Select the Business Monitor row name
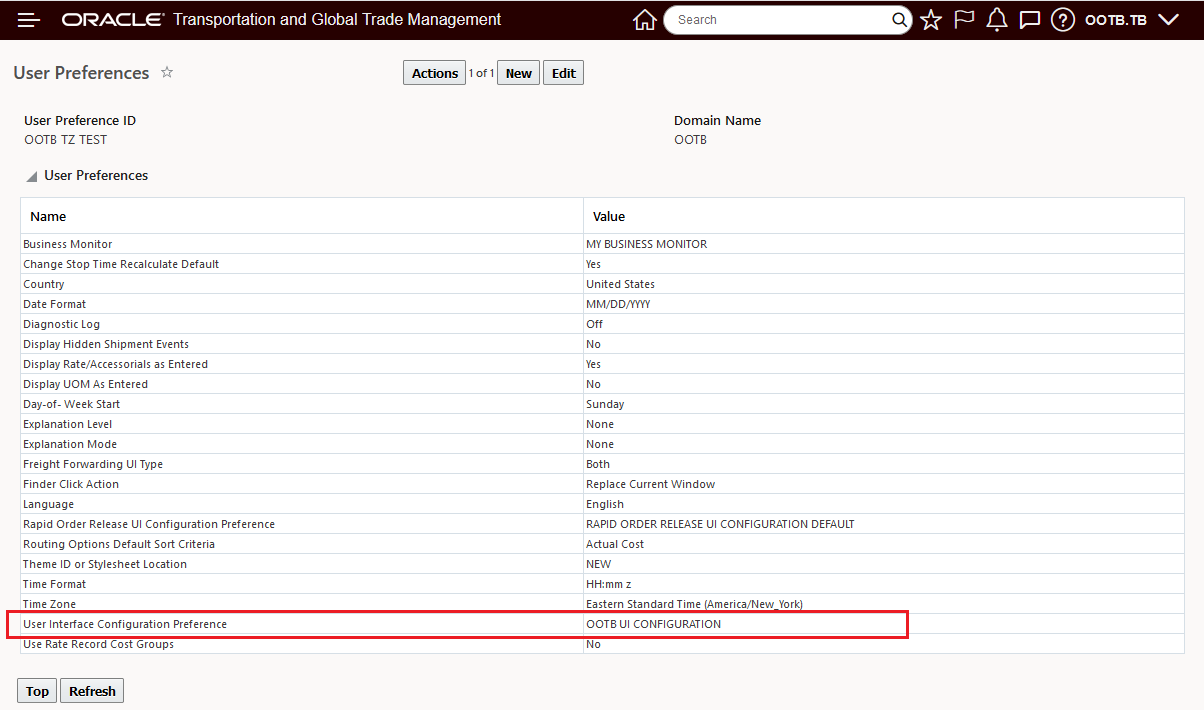1204x710 pixels. pyautogui.click(x=68, y=244)
